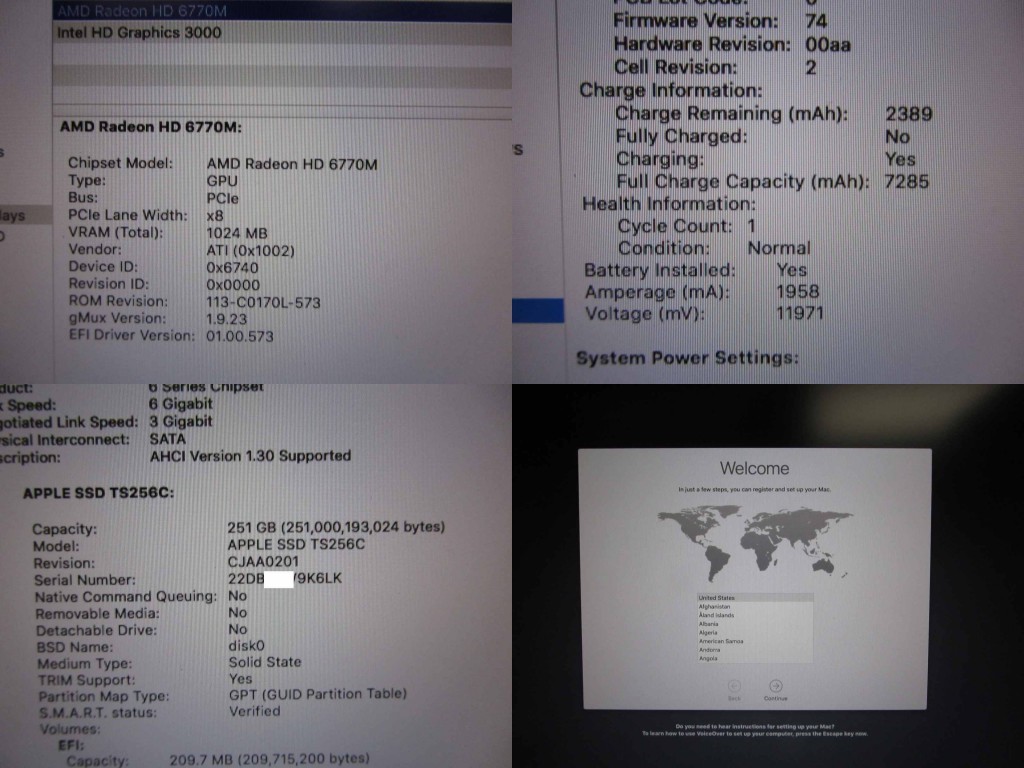
Task: Click the ROM Revision value "113-C0170L-573"
Action: tap(263, 302)
